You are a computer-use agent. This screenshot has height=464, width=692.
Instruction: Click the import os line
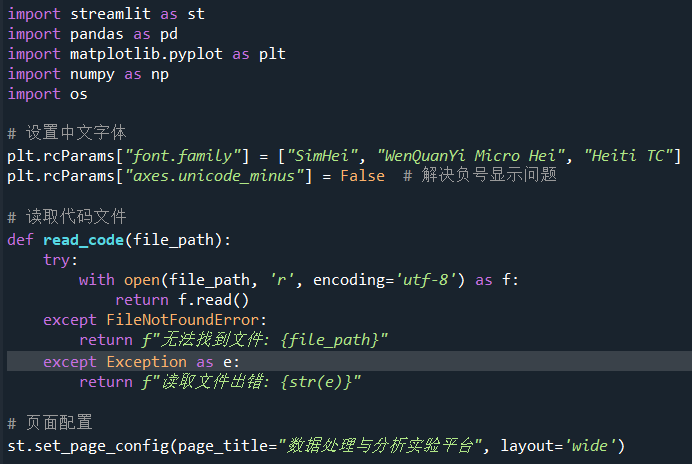coord(47,94)
